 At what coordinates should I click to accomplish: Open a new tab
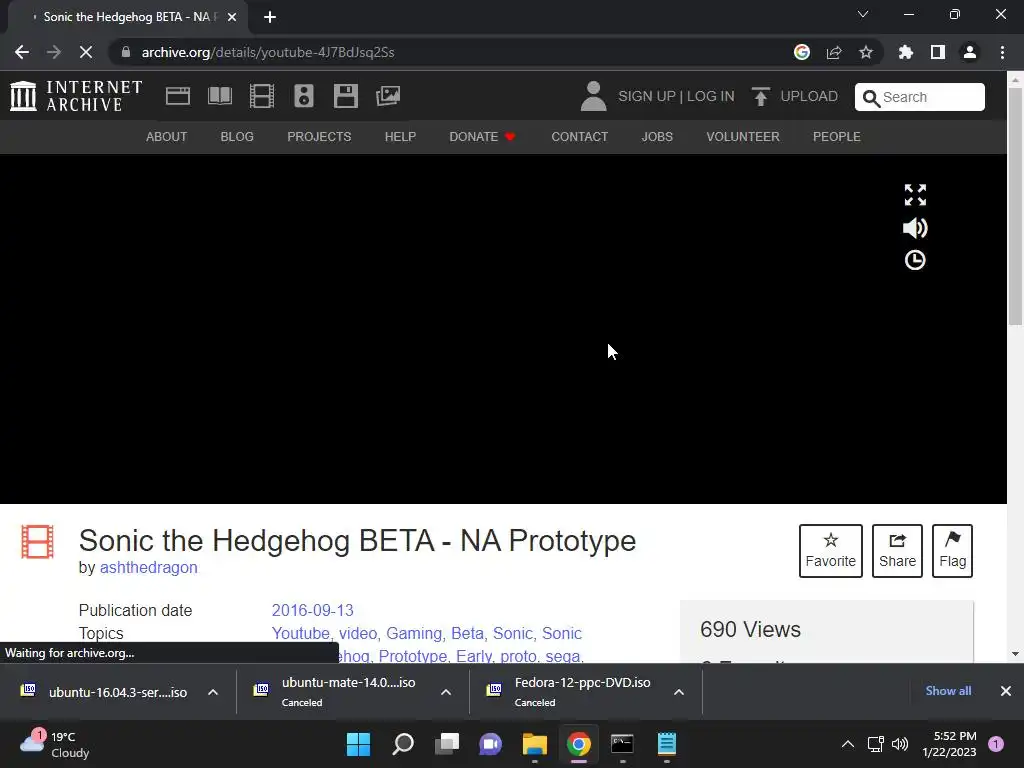coord(270,17)
